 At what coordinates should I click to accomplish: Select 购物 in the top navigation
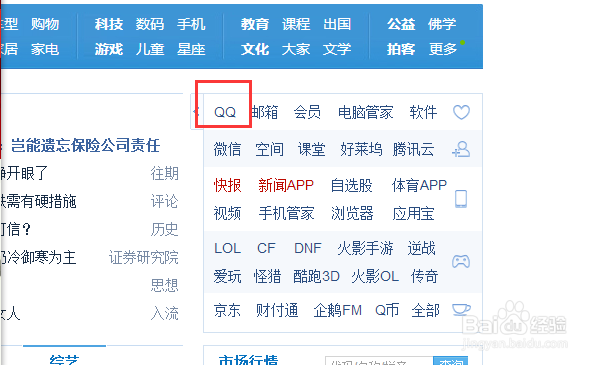pos(45,24)
